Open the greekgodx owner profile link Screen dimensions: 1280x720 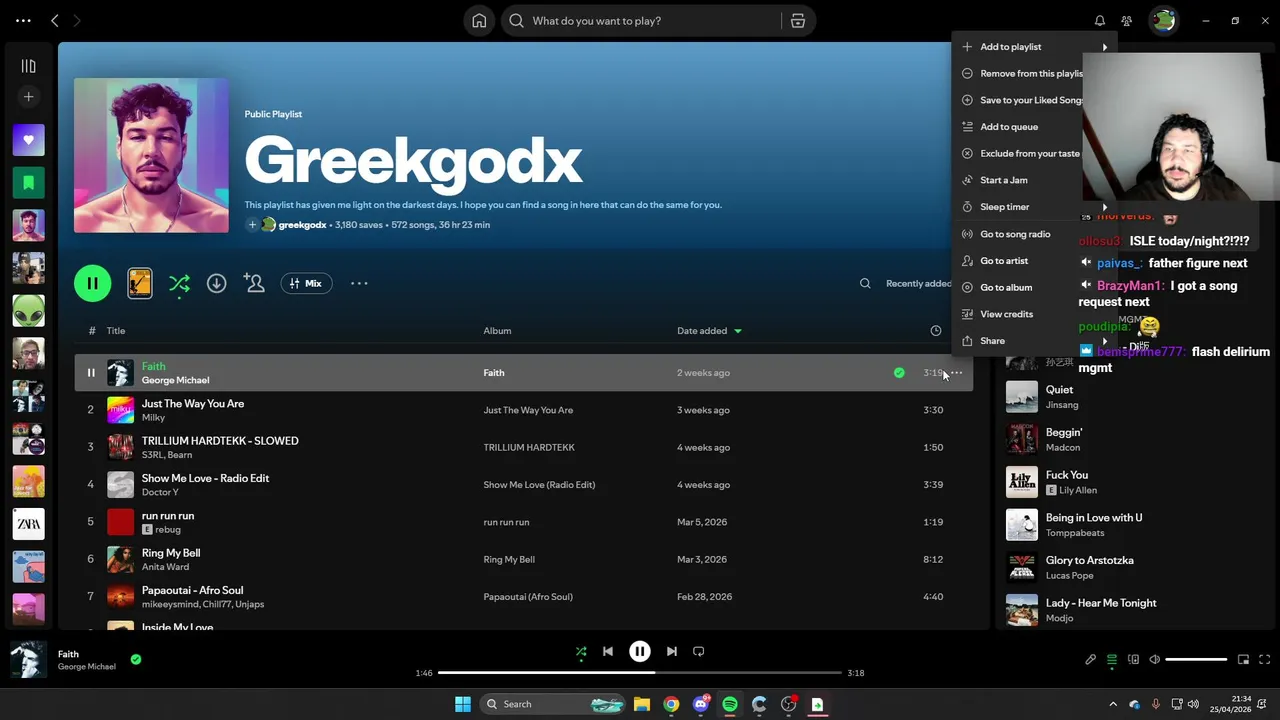pos(302,225)
